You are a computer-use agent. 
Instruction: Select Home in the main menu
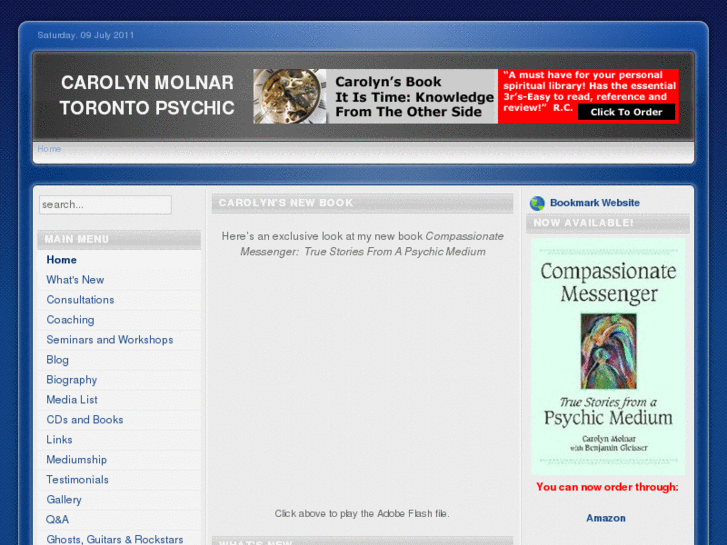point(61,260)
